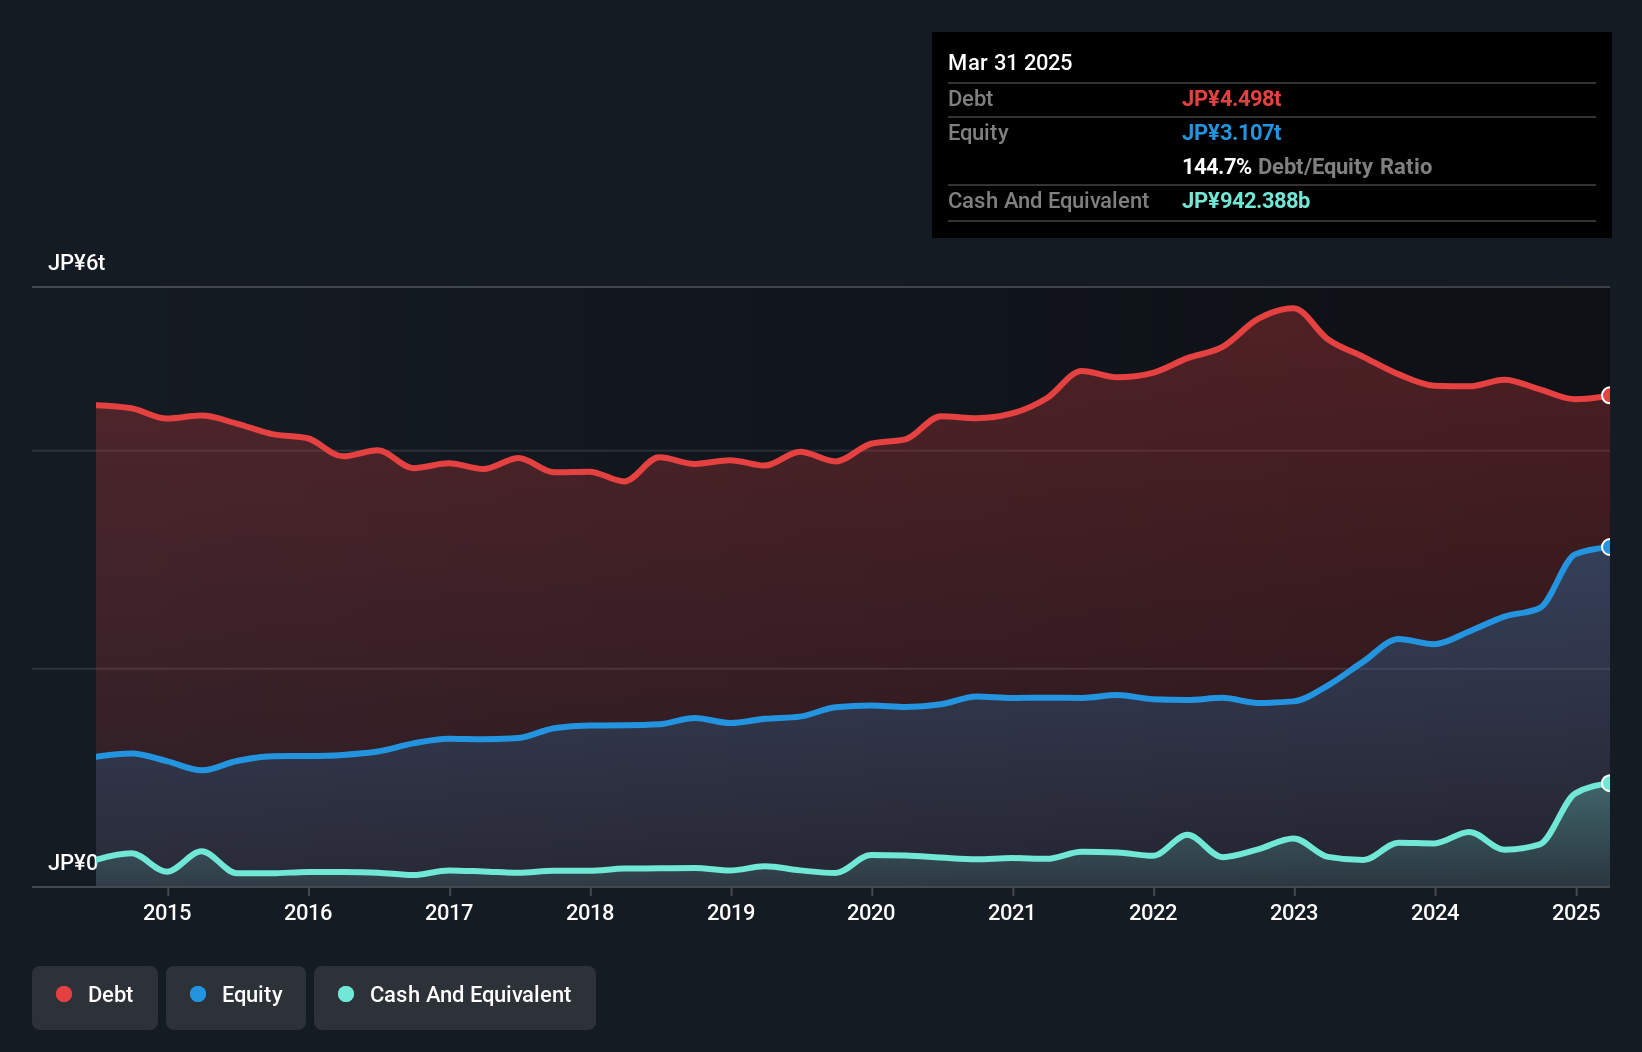Click the JP¥0 y-axis label
The height and width of the screenshot is (1052, 1642).
point(72,862)
